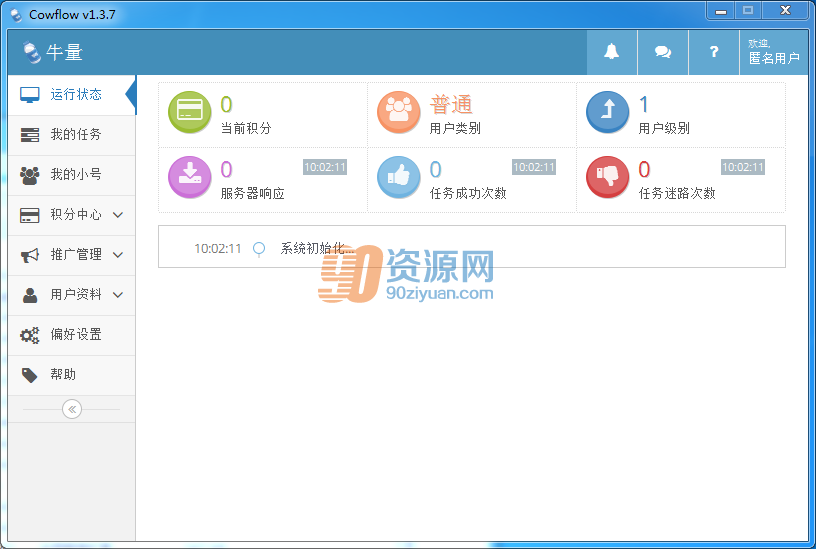Screen dimensions: 816x549
Task: Click the 牛量 logo icon in header
Action: [x=32, y=53]
